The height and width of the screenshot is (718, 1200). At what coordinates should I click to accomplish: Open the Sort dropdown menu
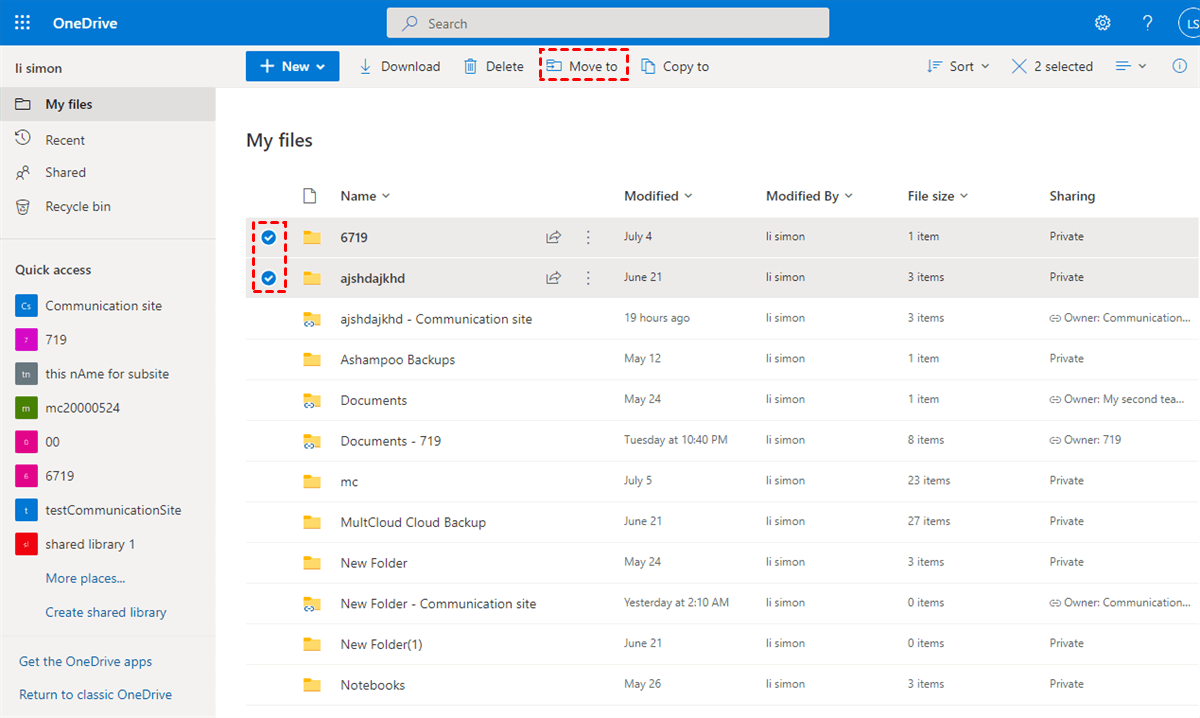(958, 66)
